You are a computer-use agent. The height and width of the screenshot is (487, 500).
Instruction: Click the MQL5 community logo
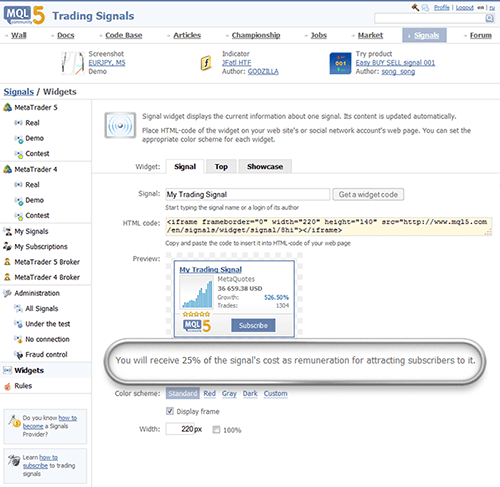24,15
